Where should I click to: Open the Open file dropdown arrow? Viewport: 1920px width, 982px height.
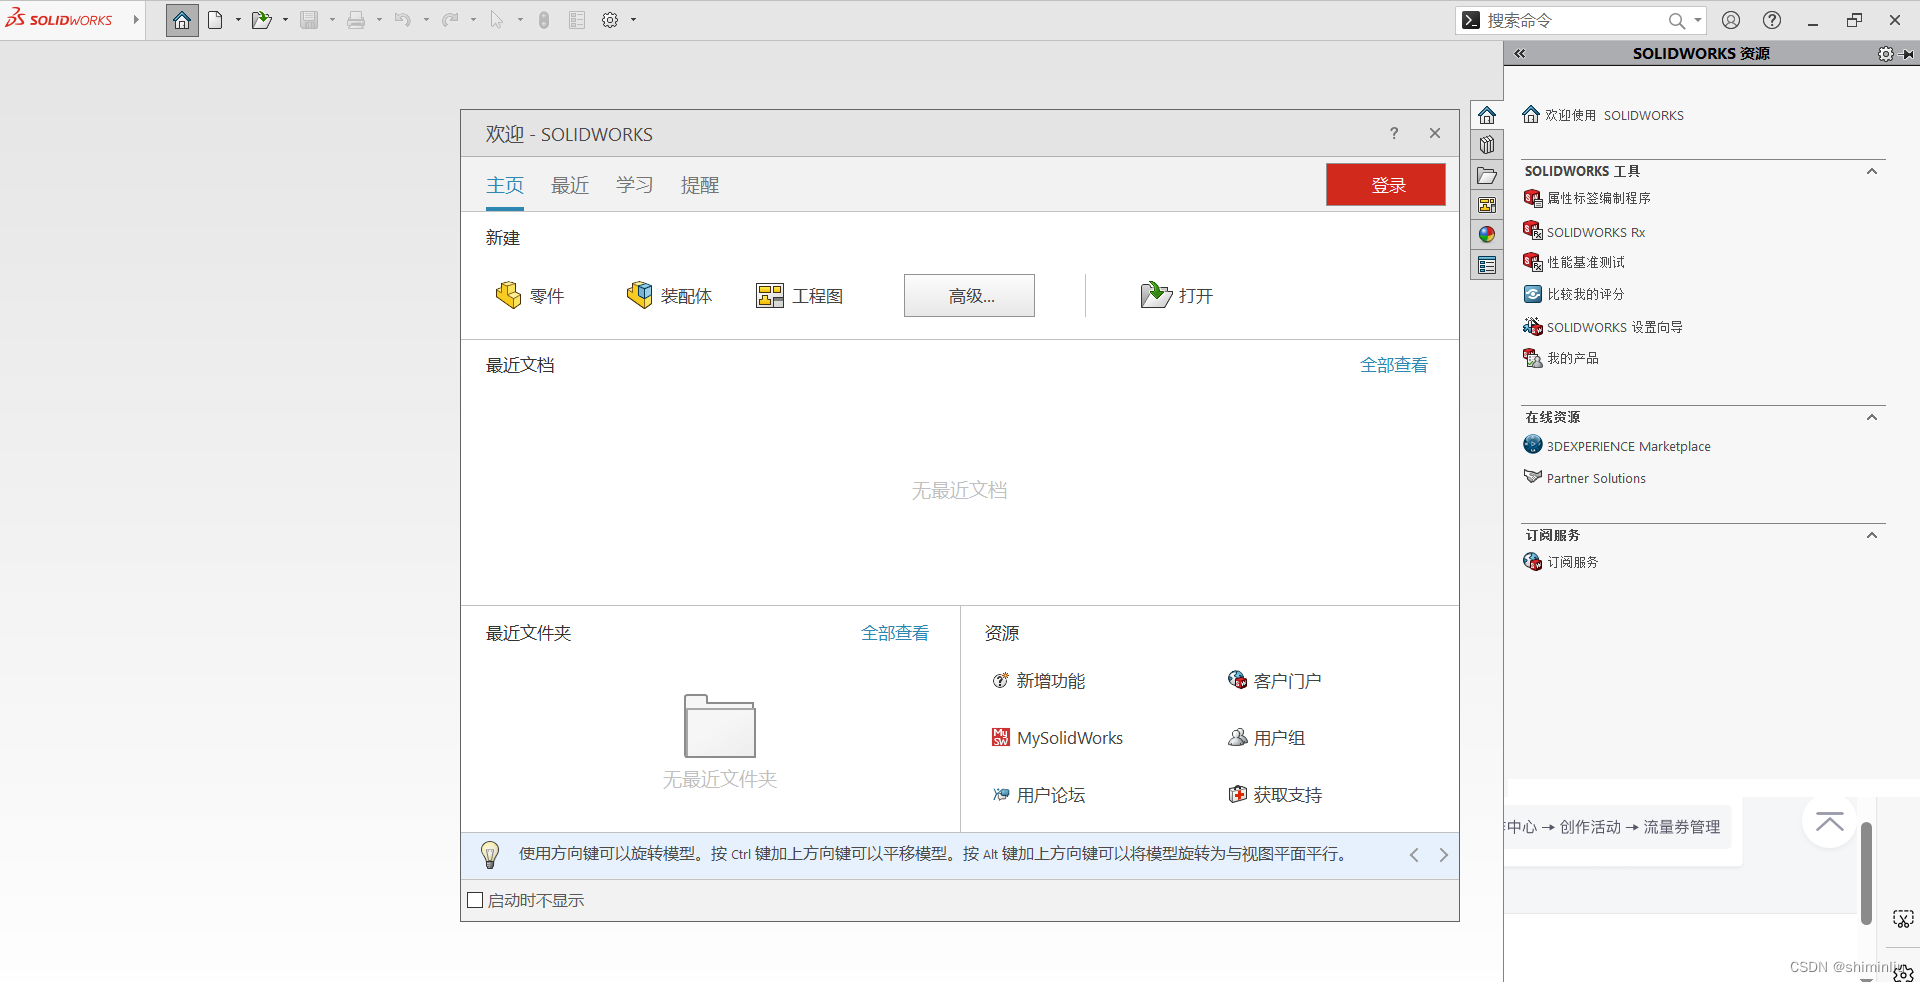285,20
